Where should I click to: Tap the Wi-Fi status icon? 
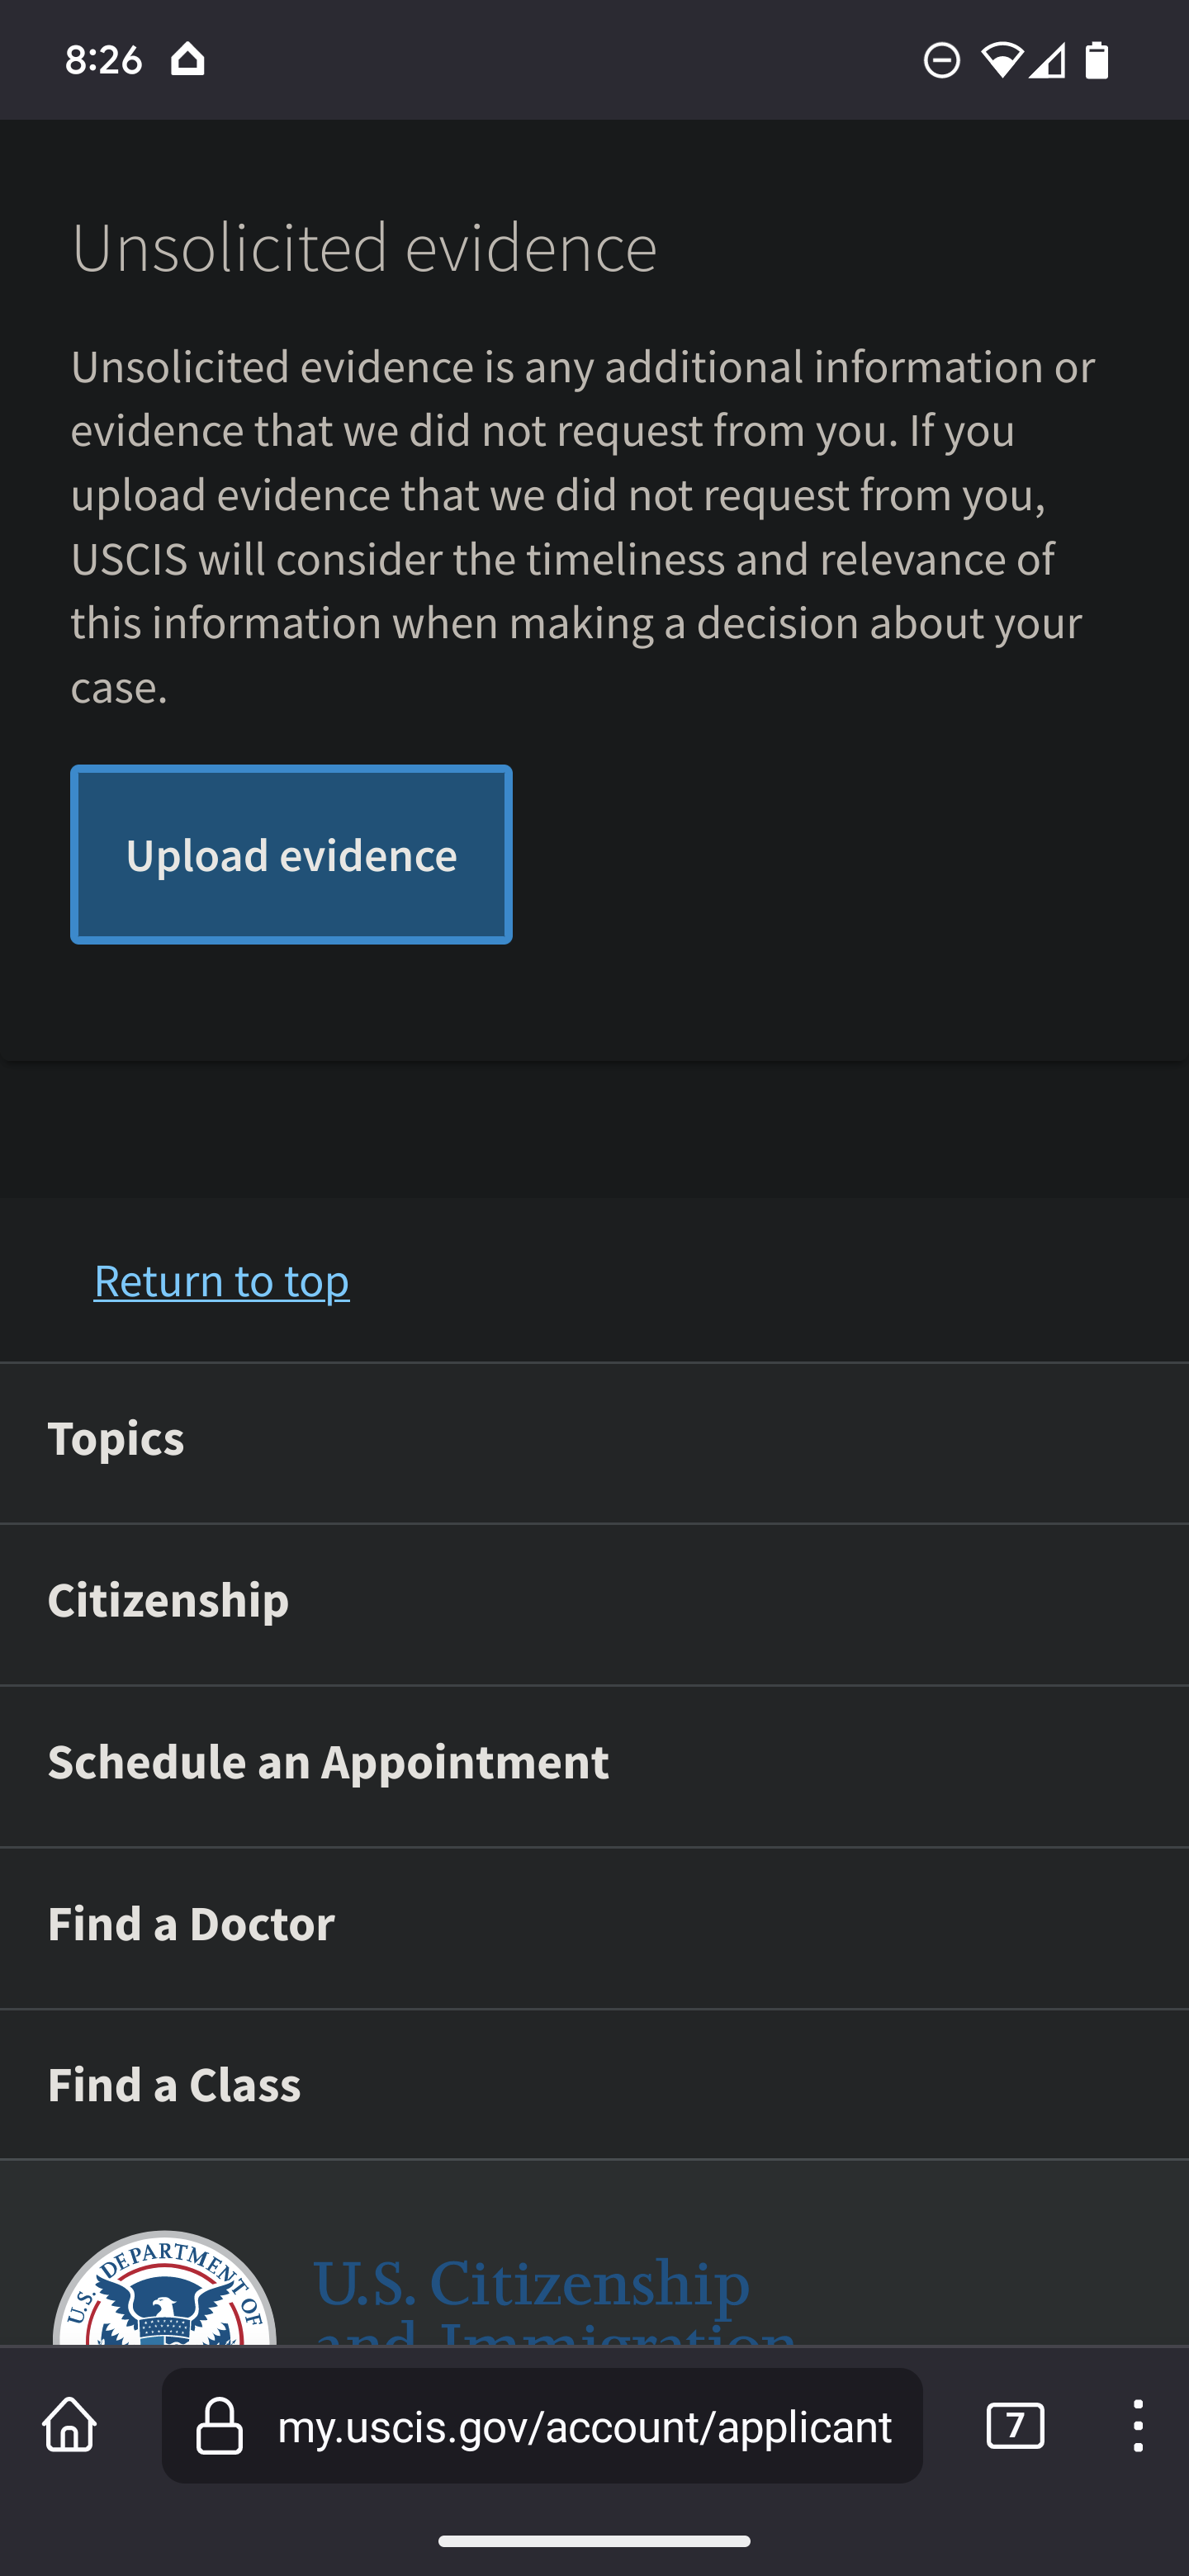tap(1001, 60)
